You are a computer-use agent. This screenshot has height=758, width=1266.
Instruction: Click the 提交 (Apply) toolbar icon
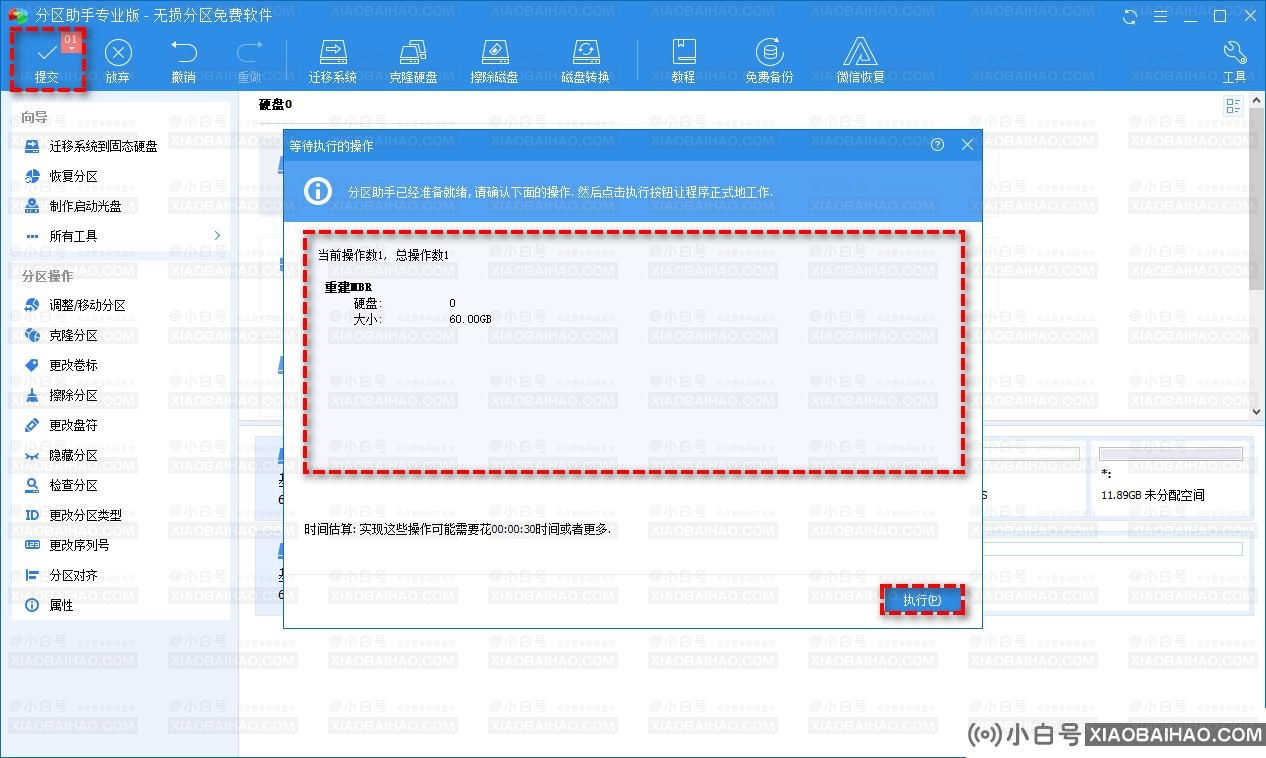[47, 60]
